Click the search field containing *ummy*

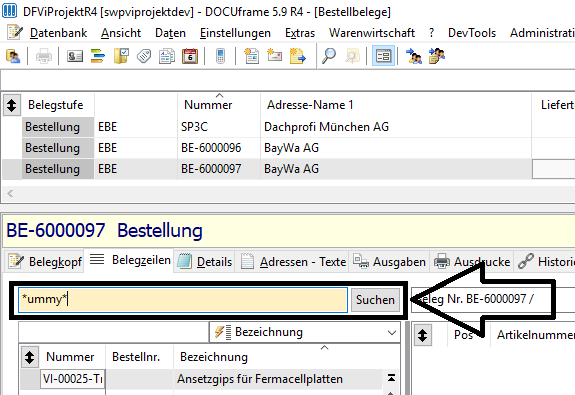pyautogui.click(x=183, y=300)
